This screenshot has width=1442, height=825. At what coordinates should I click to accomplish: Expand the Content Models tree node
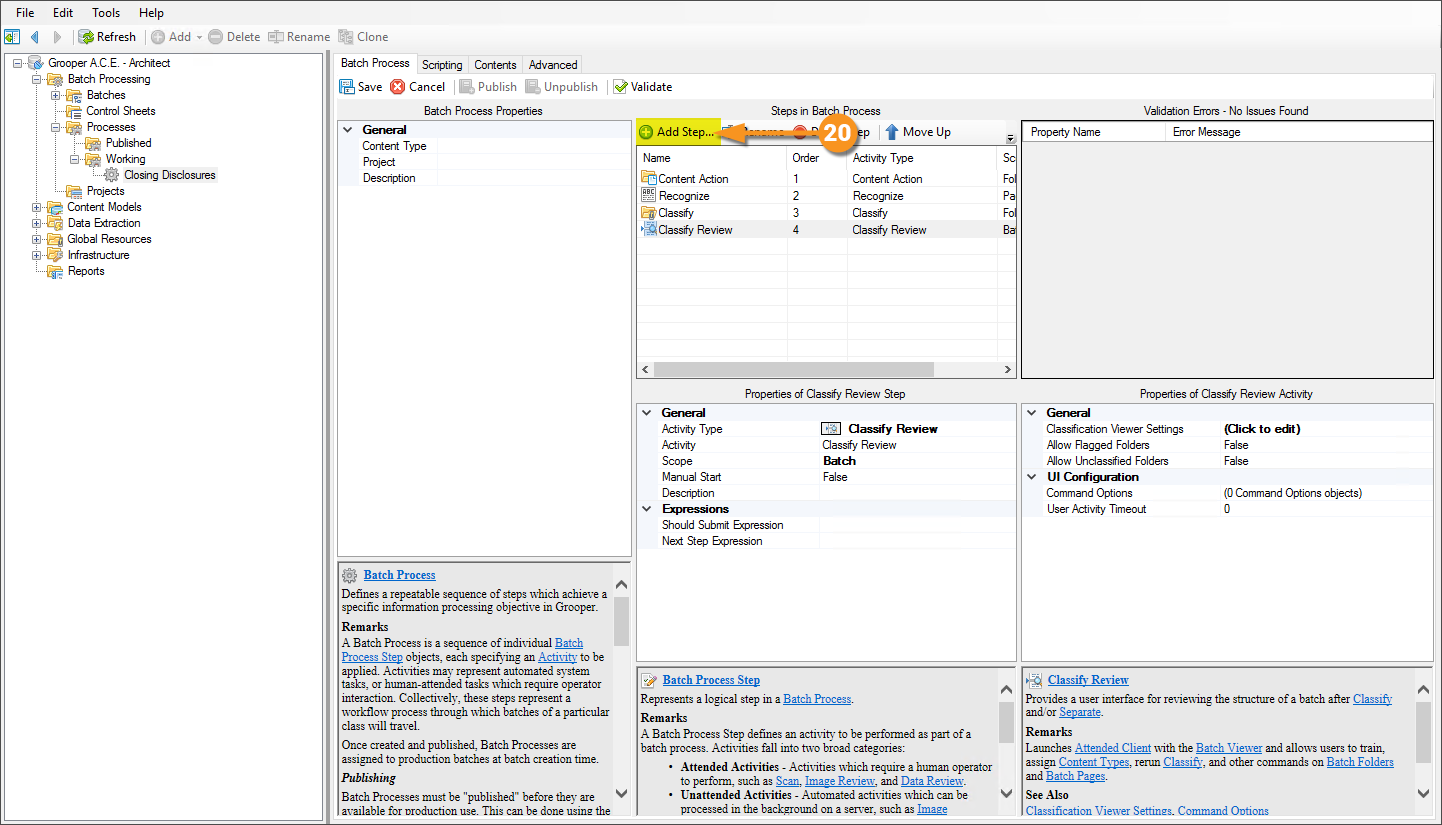(x=37, y=207)
